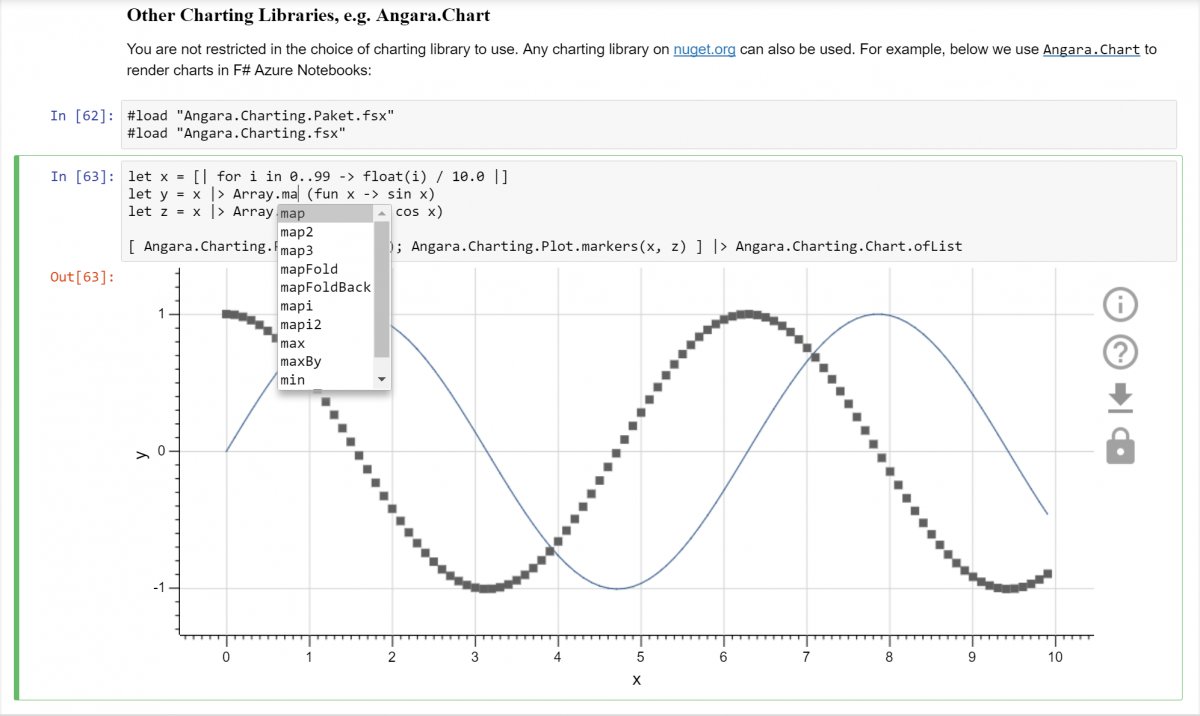This screenshot has width=1200, height=716.
Task: Download the chart with the arrow icon
Action: [1120, 397]
